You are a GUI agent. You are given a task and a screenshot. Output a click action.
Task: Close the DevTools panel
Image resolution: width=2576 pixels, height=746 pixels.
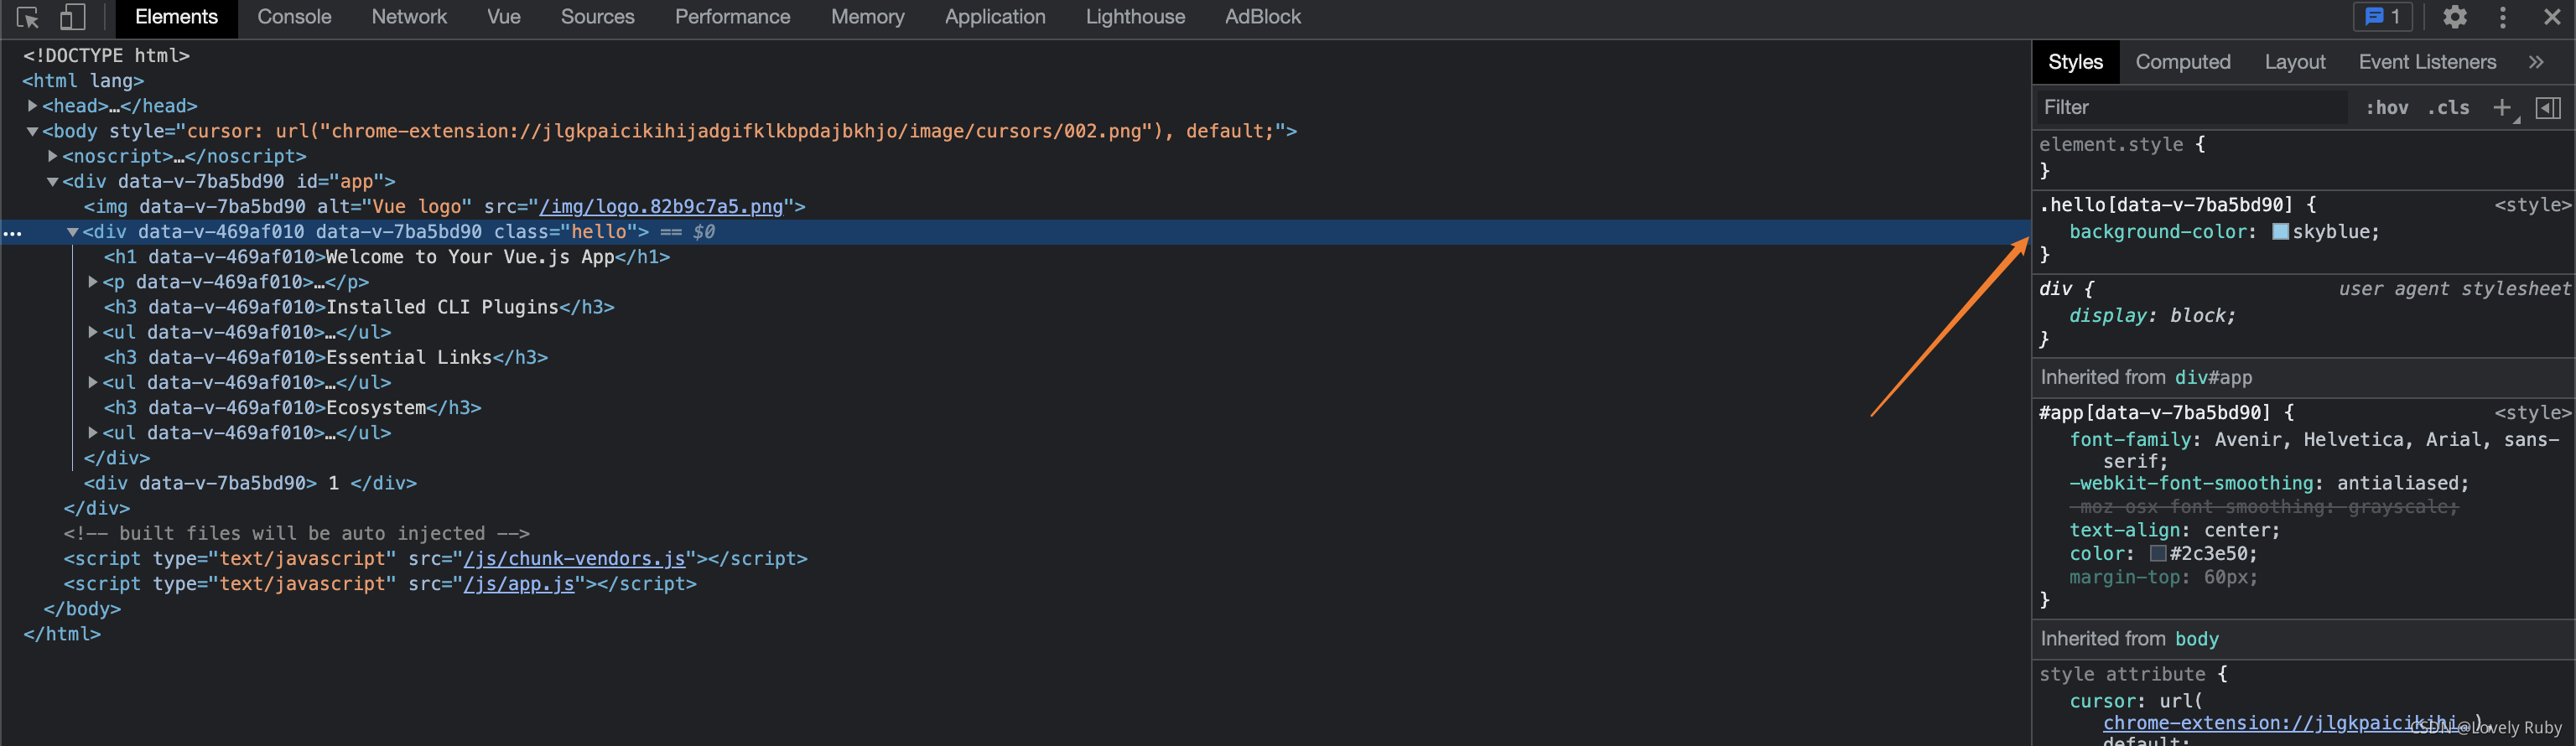(2551, 17)
